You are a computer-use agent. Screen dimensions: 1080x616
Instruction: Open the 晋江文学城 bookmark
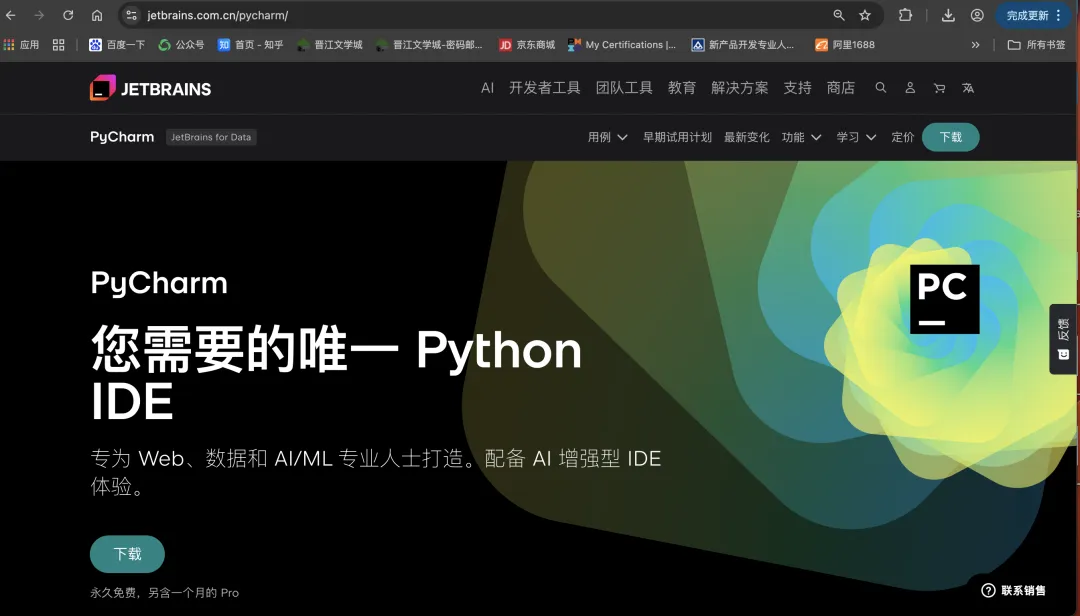point(330,45)
